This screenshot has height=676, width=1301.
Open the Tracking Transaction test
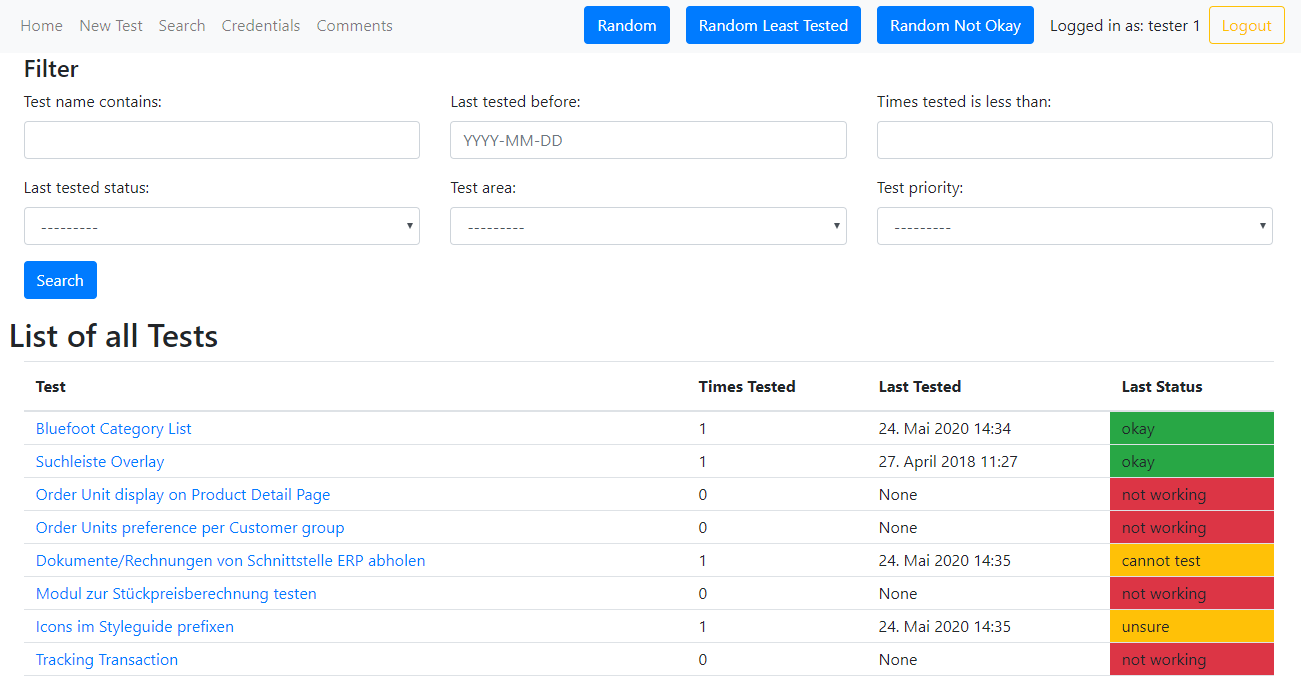(x=107, y=660)
